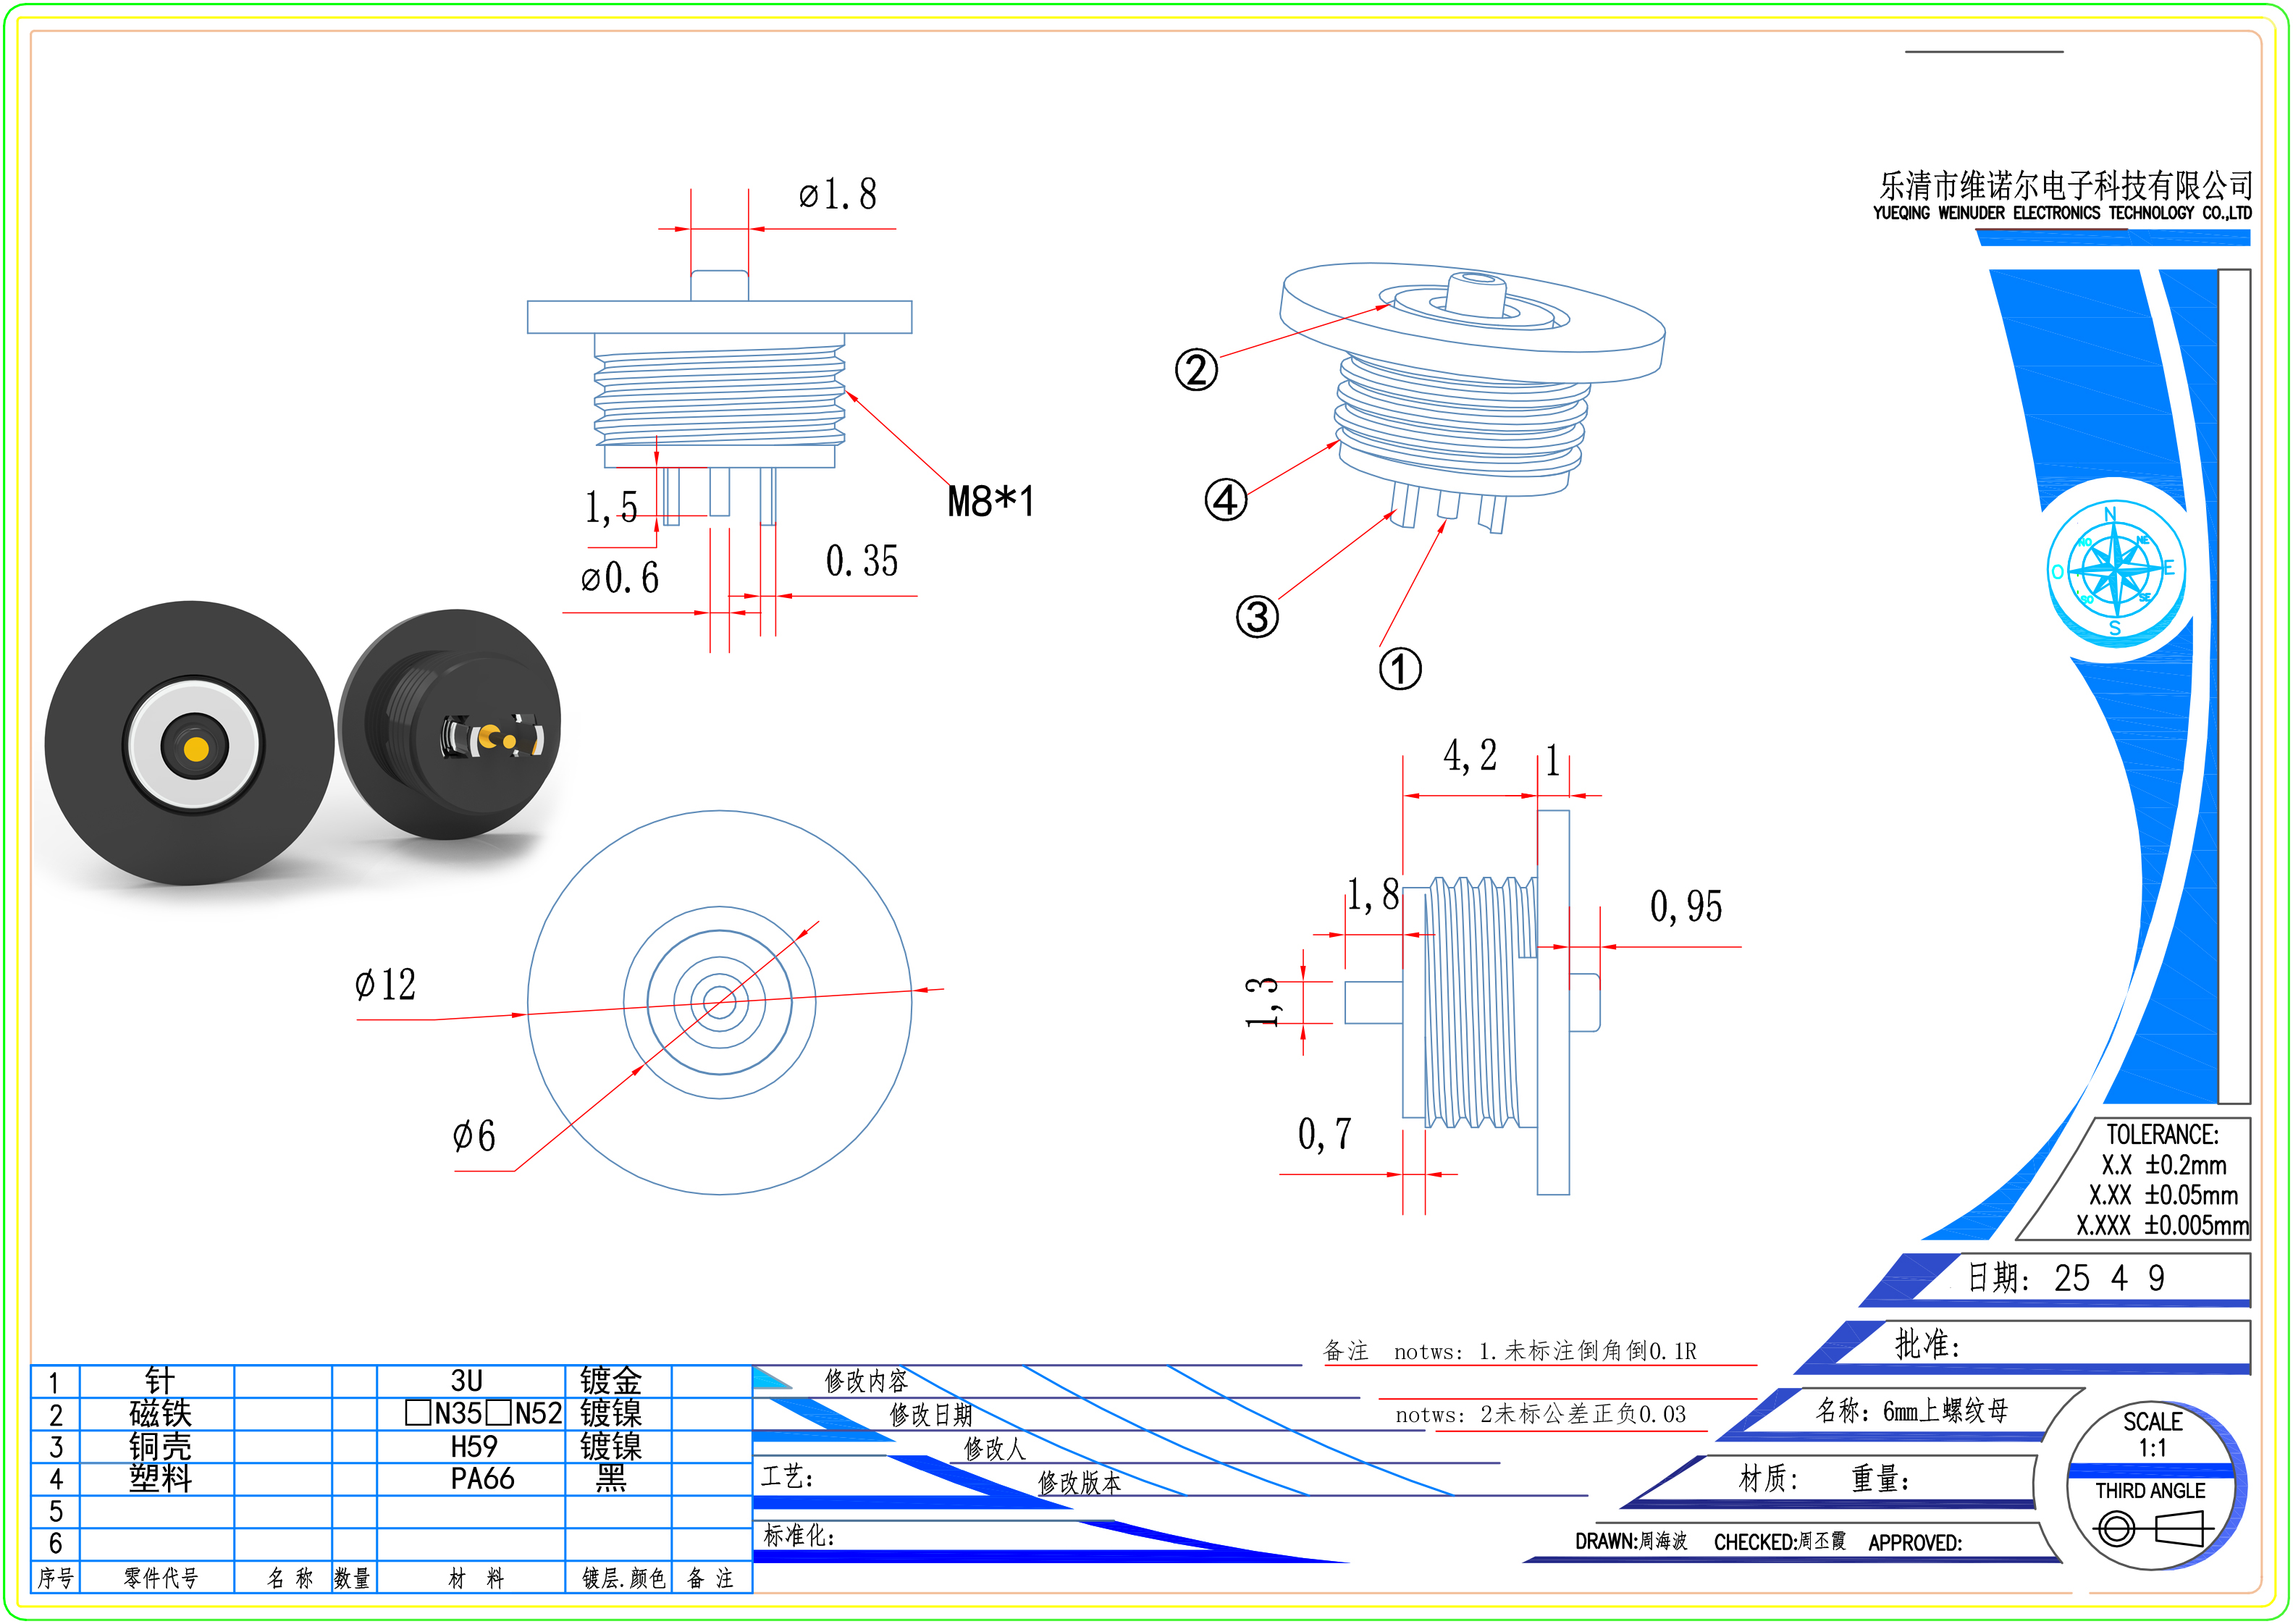Click the 标准化: label
Image resolution: width=2293 pixels, height=1624 pixels.
799,1535
